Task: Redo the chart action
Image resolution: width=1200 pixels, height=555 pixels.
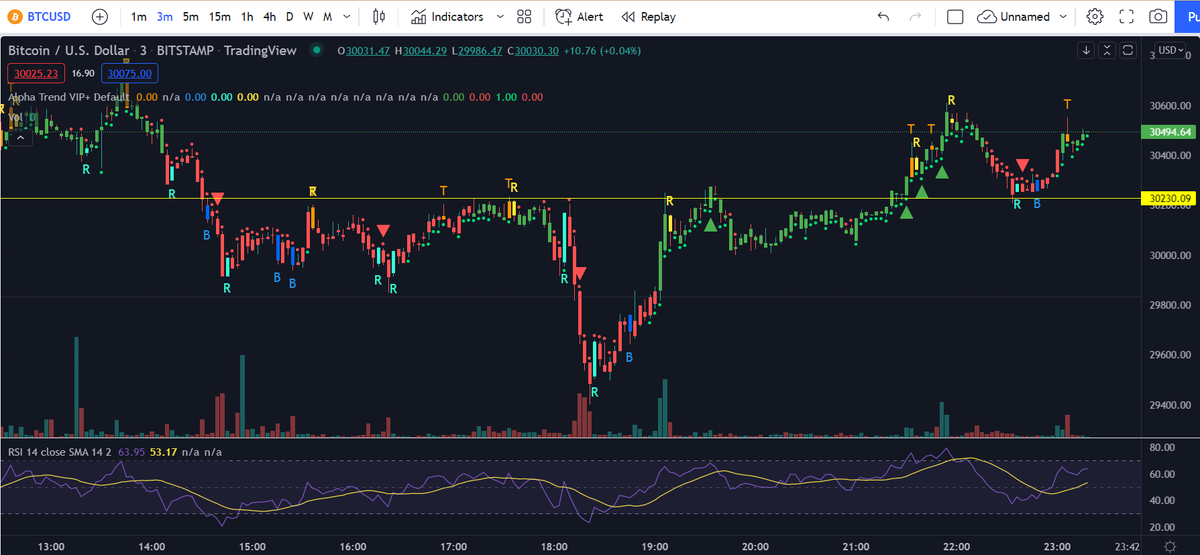Action: (915, 17)
